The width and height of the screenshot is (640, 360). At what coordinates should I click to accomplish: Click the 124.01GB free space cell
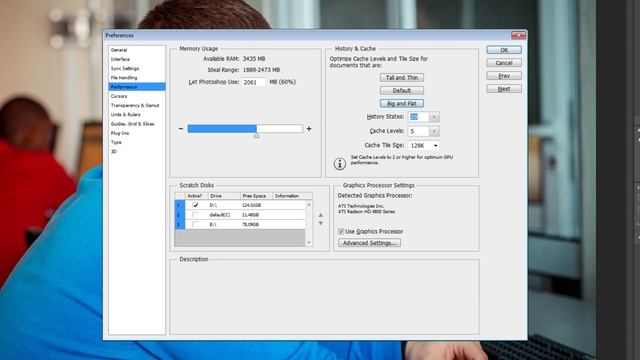coord(251,205)
